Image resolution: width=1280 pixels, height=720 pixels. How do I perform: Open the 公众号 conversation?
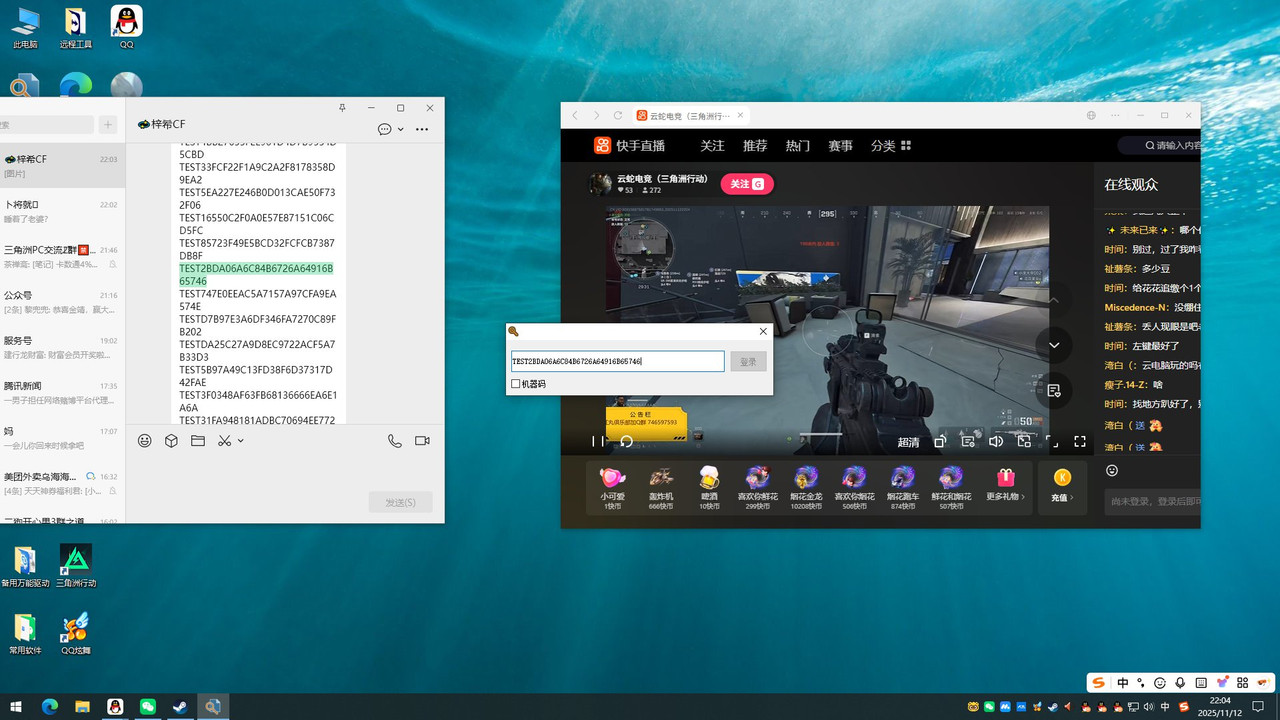click(x=62, y=302)
